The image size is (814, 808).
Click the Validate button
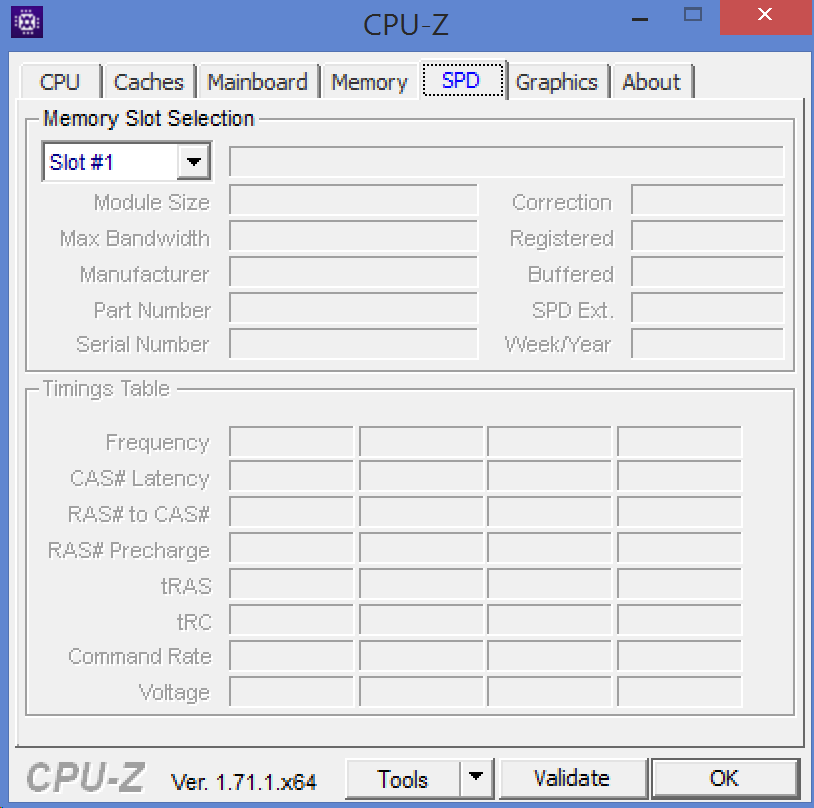click(x=572, y=778)
